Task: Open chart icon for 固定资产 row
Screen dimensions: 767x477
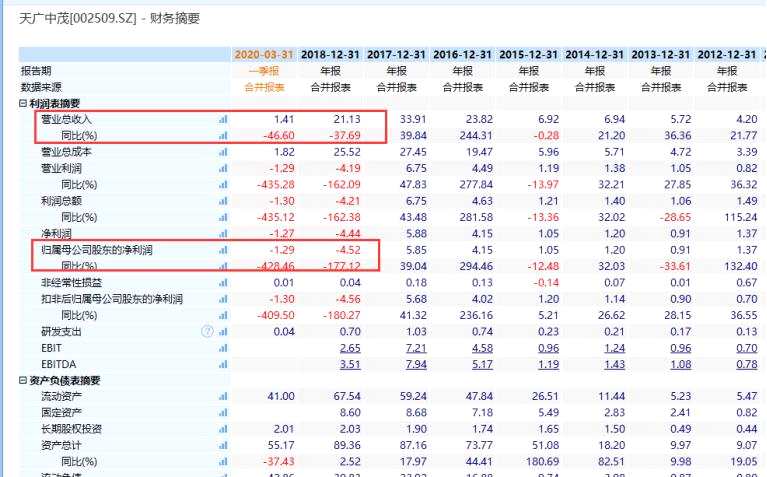Action: (x=223, y=412)
